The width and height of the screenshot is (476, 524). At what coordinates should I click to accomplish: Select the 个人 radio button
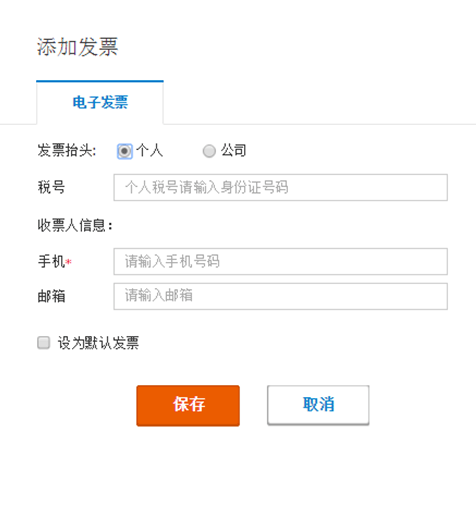pyautogui.click(x=125, y=151)
